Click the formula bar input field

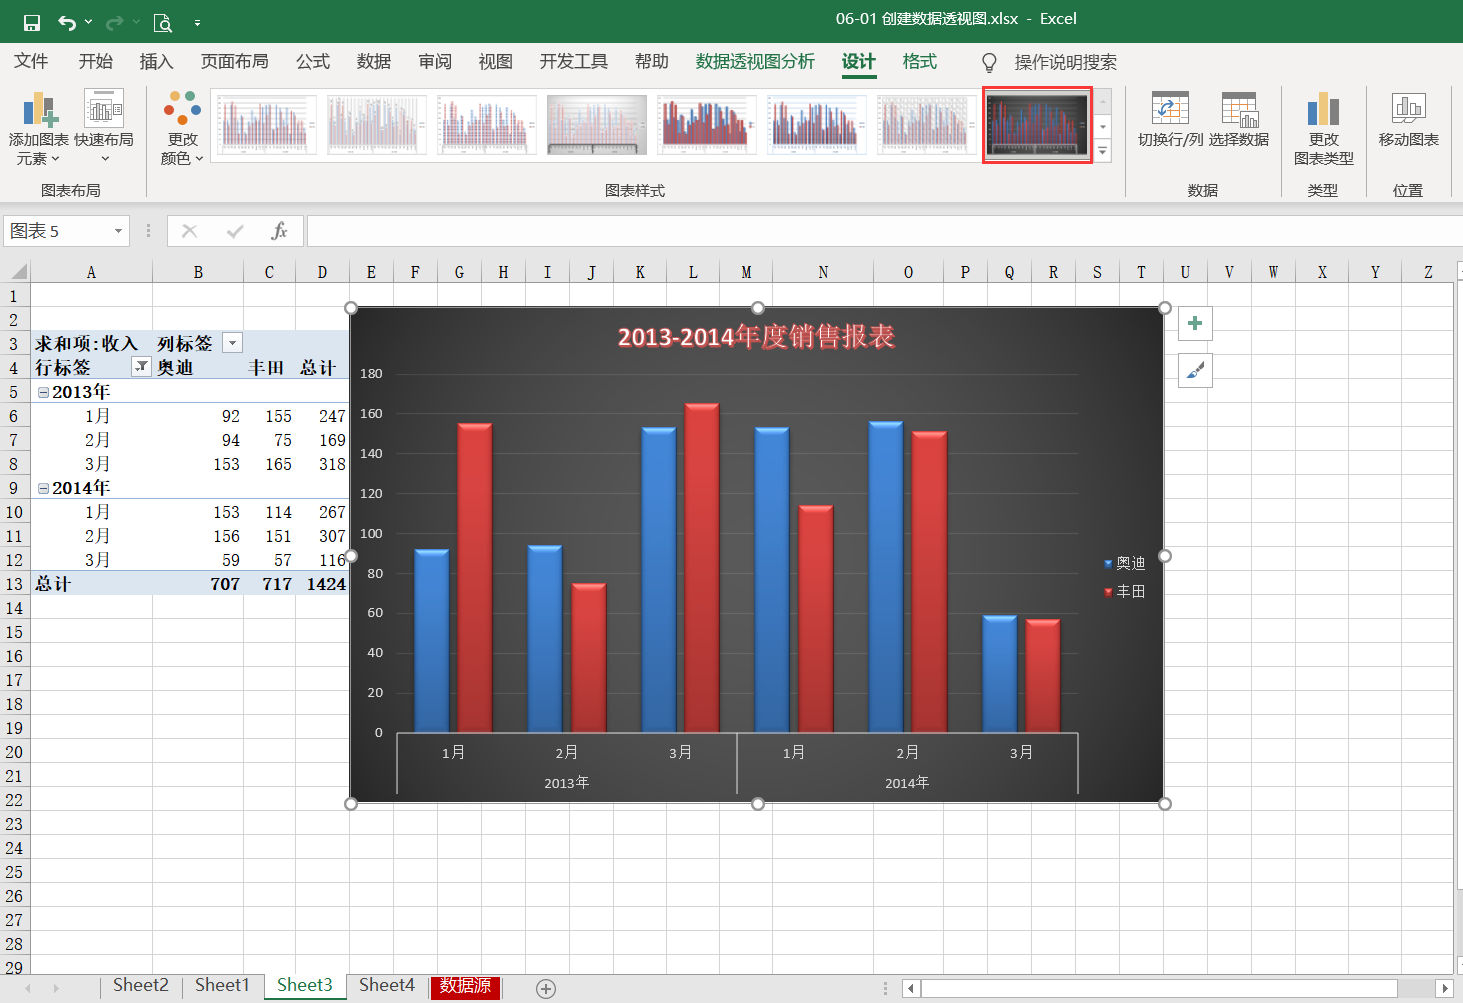tap(884, 231)
